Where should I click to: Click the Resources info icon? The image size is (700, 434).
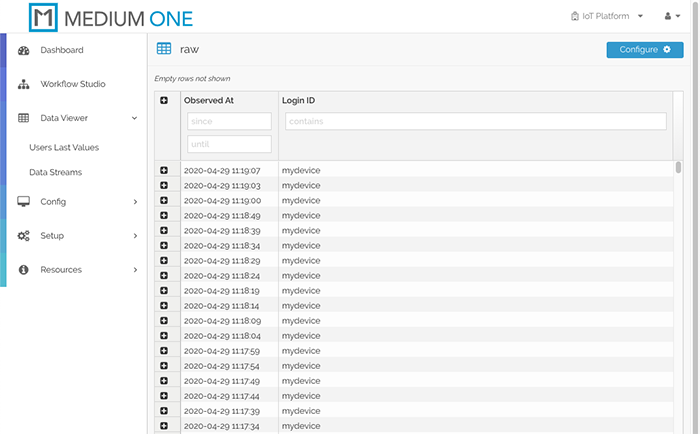click(23, 270)
